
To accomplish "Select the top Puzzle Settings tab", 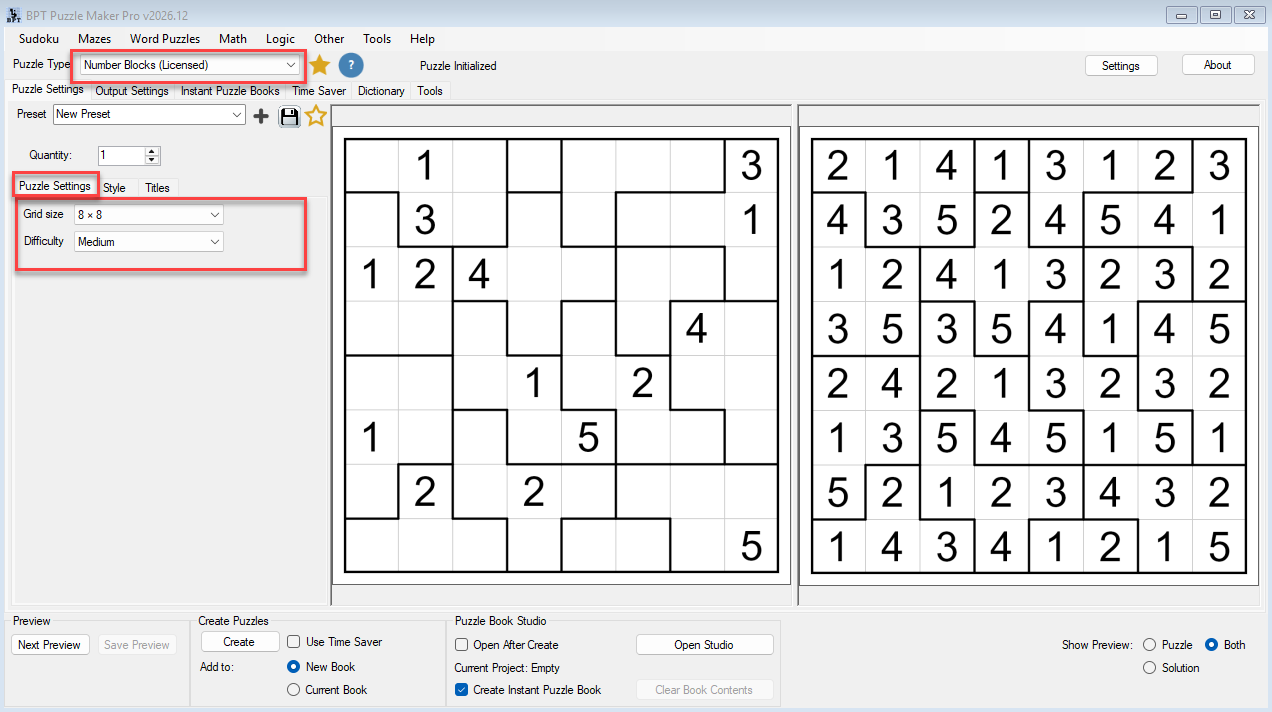I will pos(48,90).
